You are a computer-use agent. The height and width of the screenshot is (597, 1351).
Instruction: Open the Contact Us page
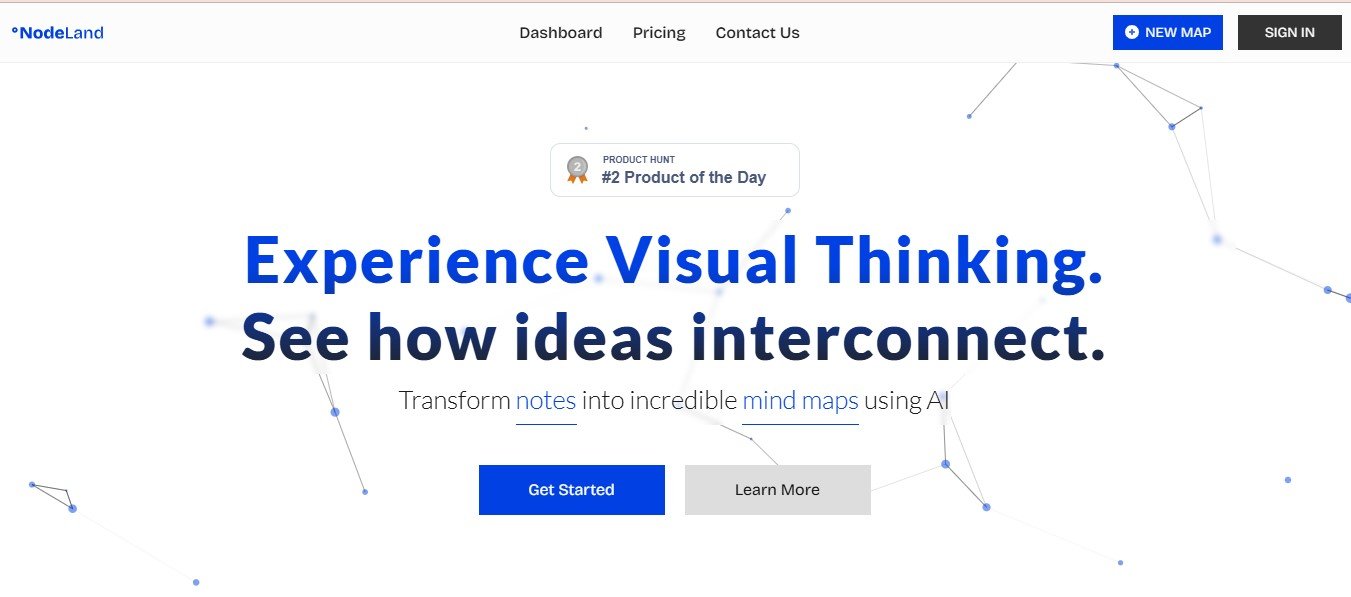coord(757,33)
